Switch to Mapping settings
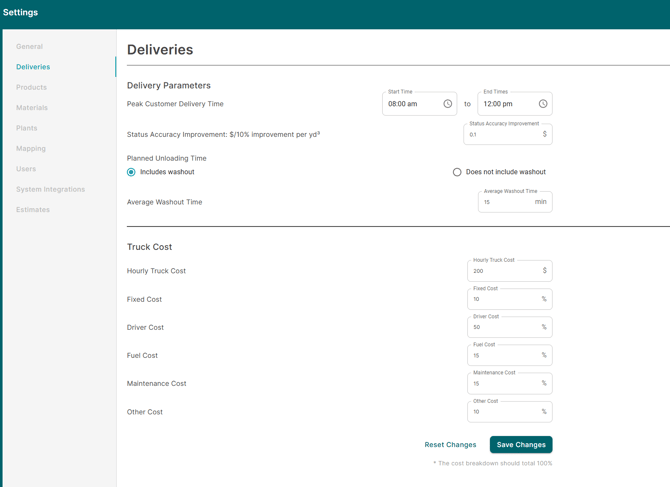 [x=31, y=149]
